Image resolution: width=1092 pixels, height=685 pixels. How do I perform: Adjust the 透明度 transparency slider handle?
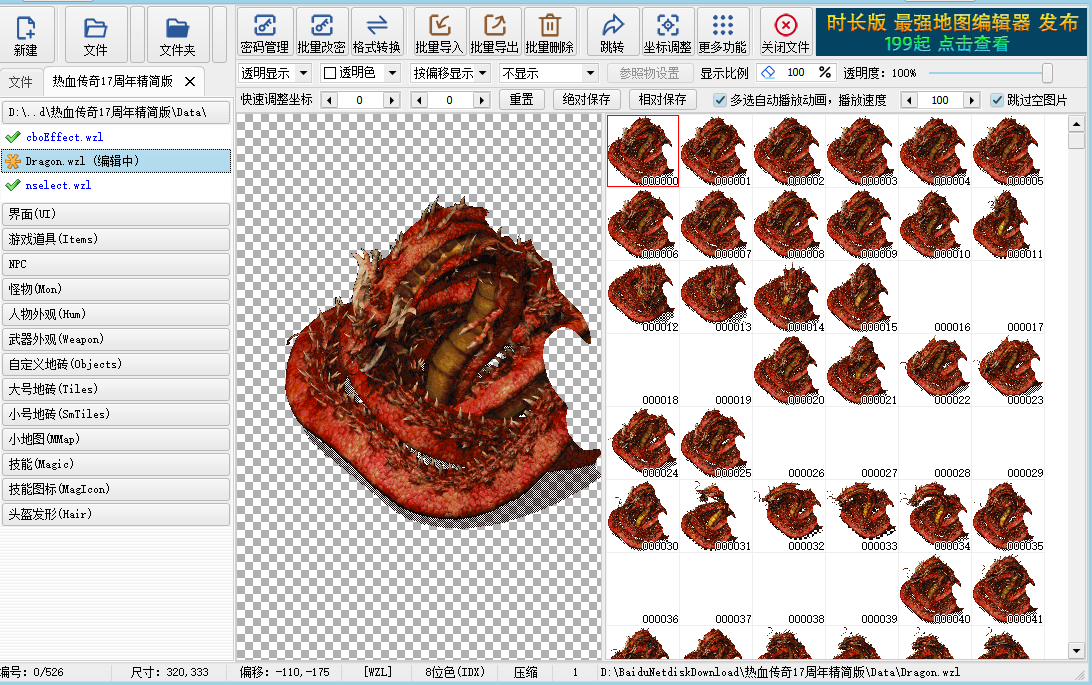pos(1047,73)
